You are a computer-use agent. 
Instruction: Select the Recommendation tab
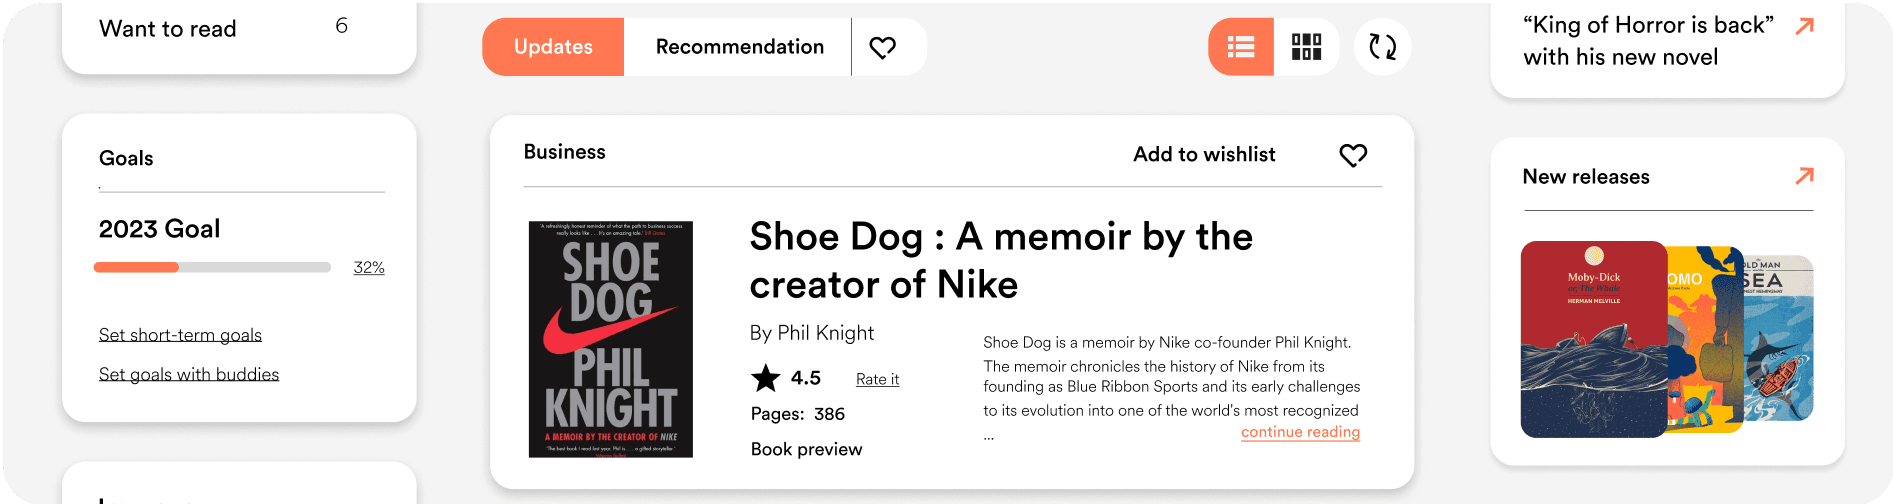click(x=739, y=47)
